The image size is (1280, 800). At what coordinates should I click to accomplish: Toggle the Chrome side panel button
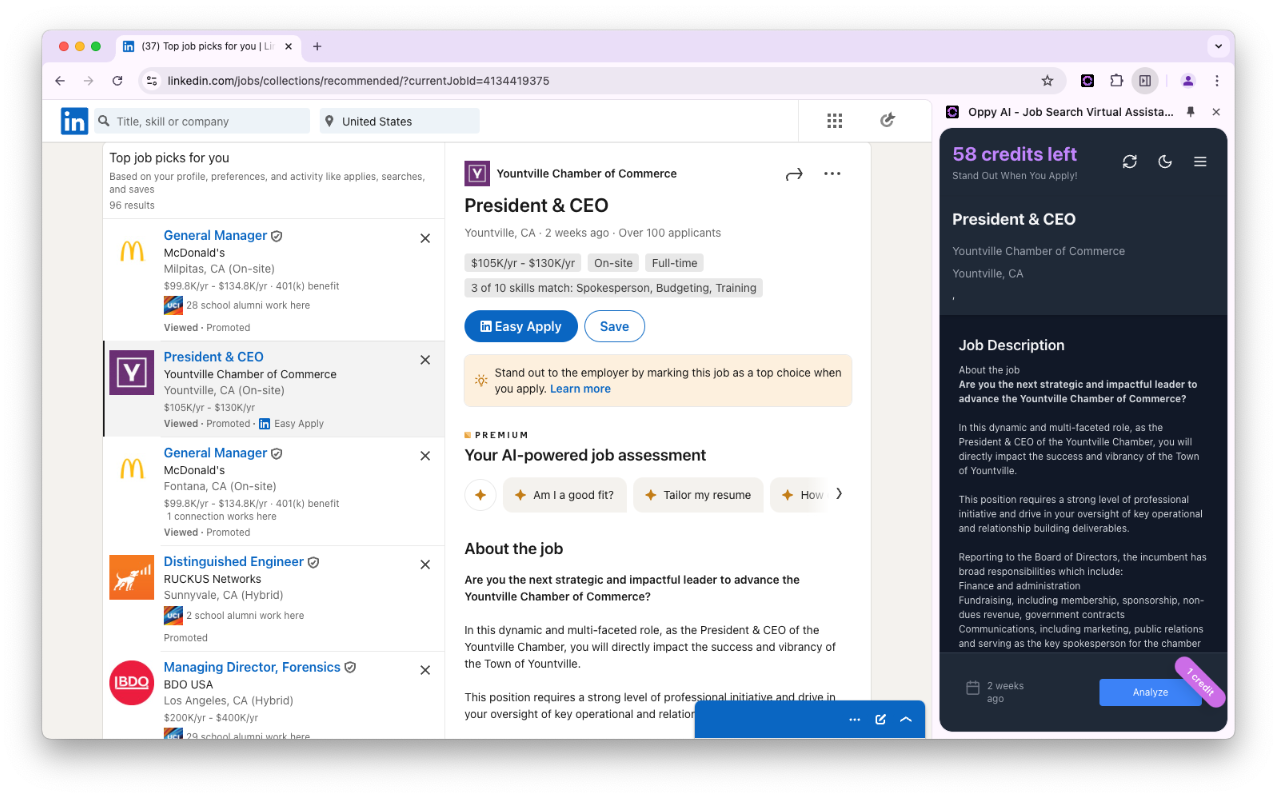point(1145,81)
